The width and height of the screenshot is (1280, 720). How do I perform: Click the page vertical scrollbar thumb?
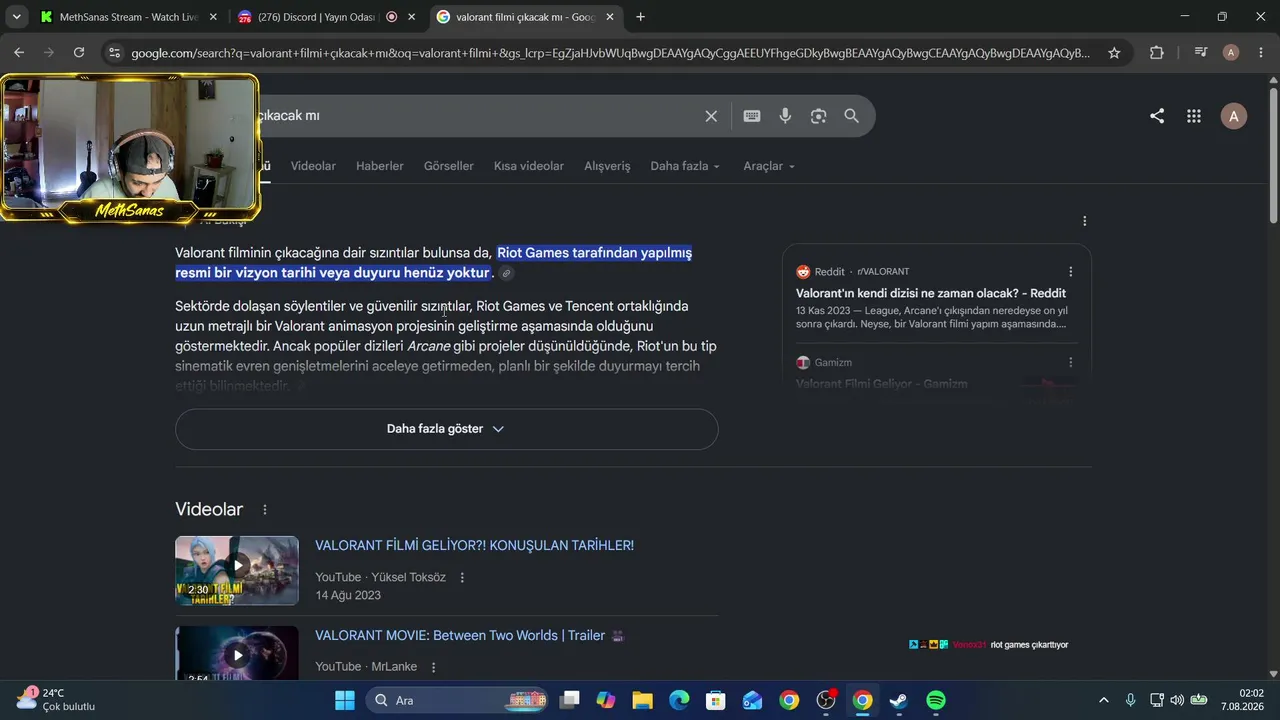click(x=1273, y=155)
